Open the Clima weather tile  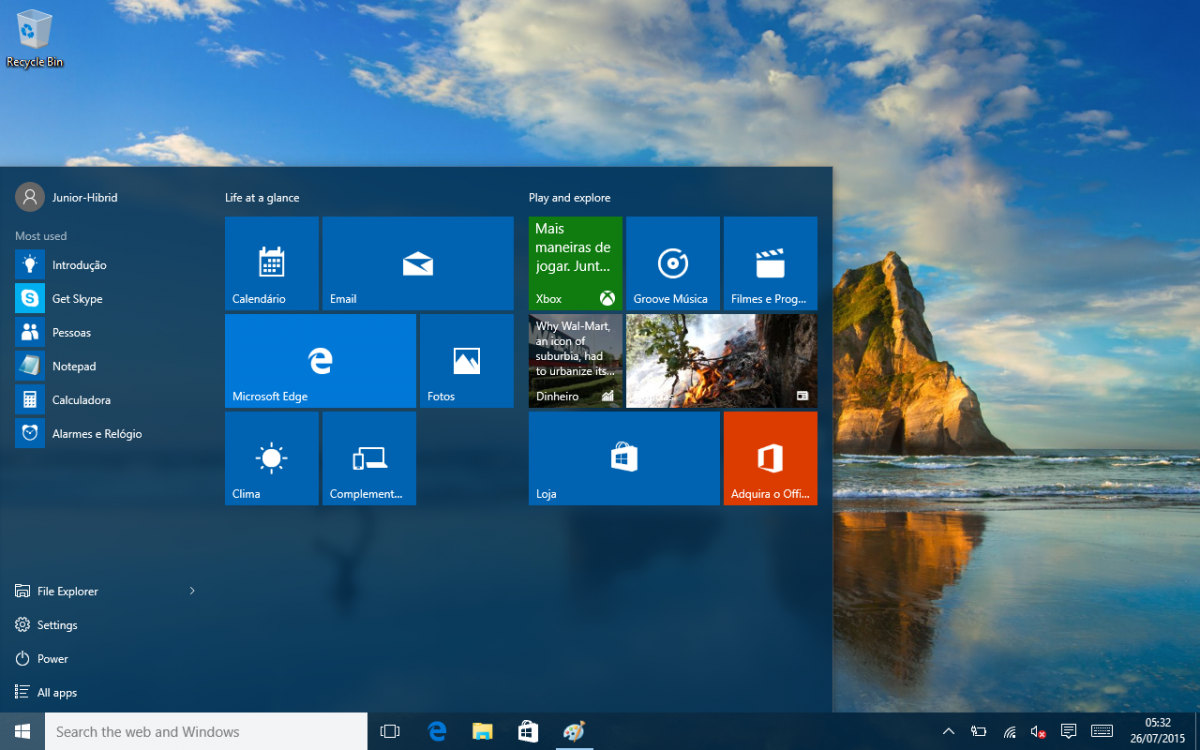(x=272, y=458)
